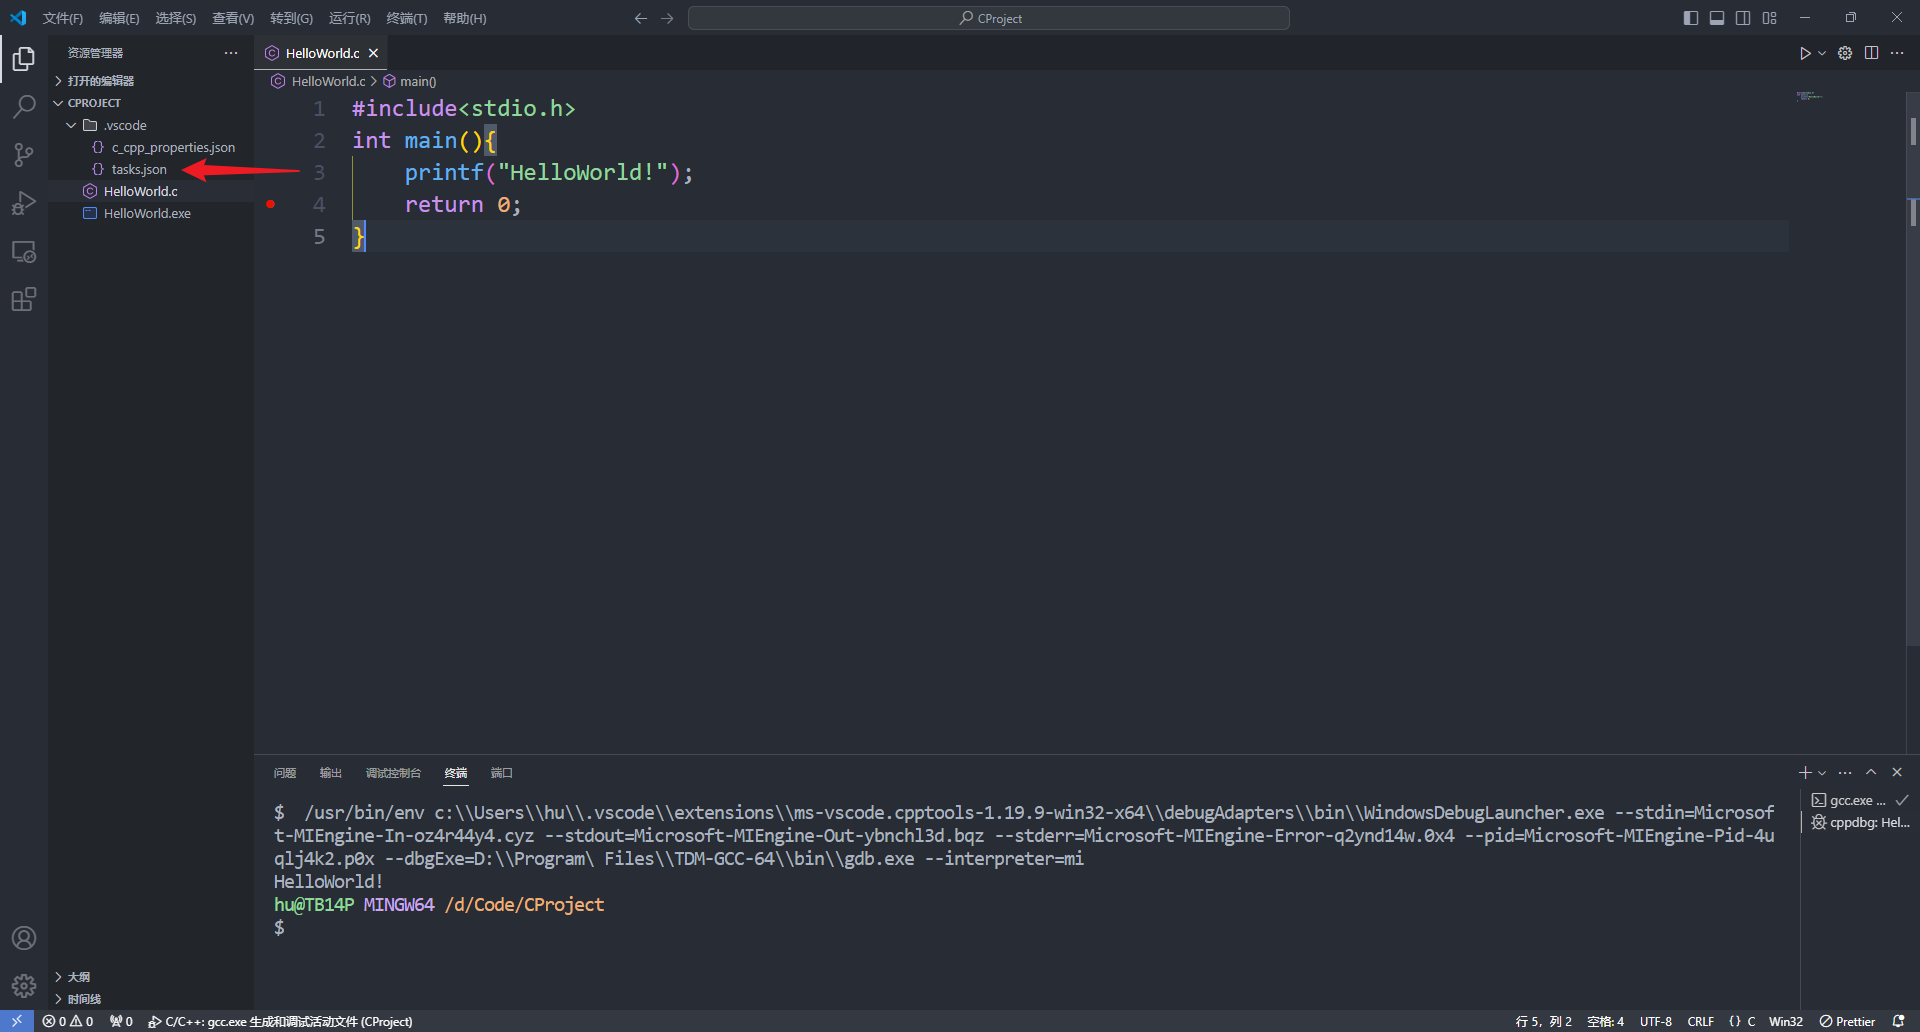Open the Manage gear in activity bar

click(24, 986)
